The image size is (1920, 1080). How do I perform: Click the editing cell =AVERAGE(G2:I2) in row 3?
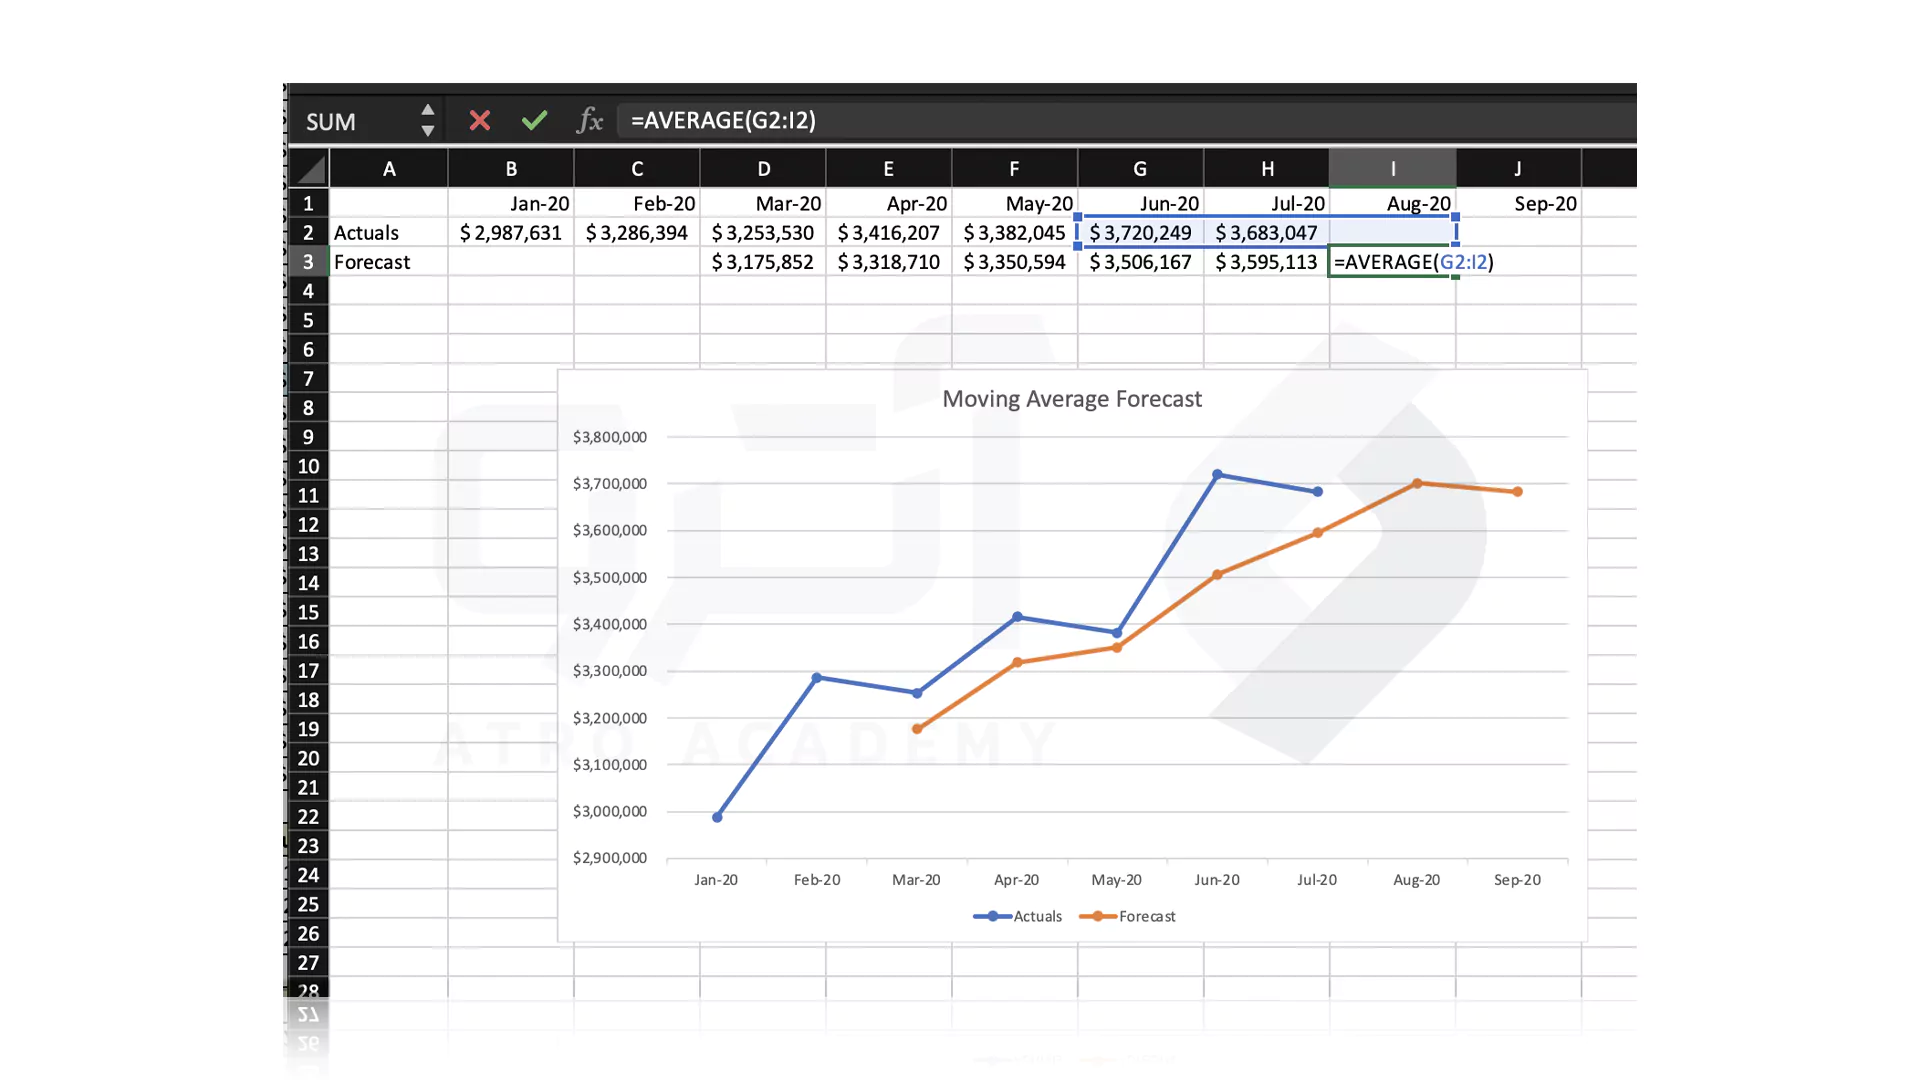coord(1393,262)
